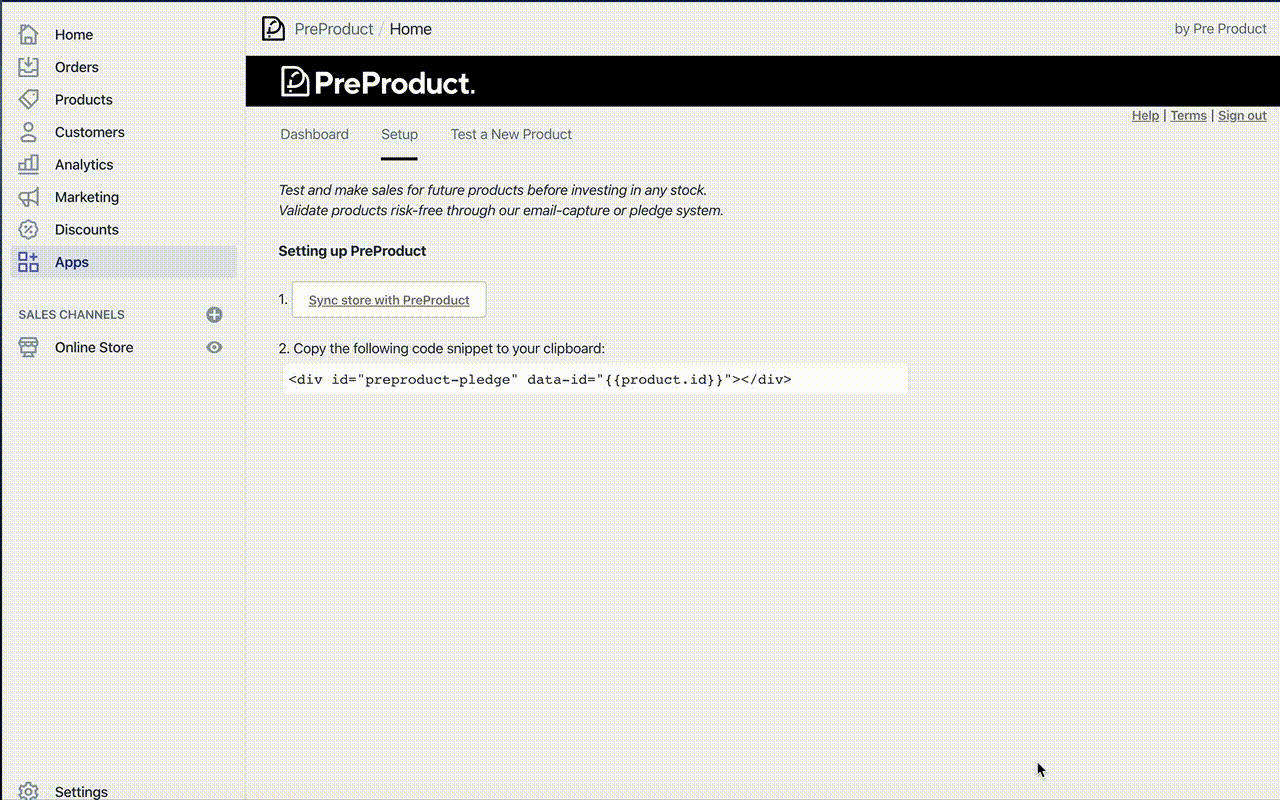This screenshot has width=1280, height=800.
Task: Expand Sales Channels with the plus icon
Action: click(x=214, y=314)
